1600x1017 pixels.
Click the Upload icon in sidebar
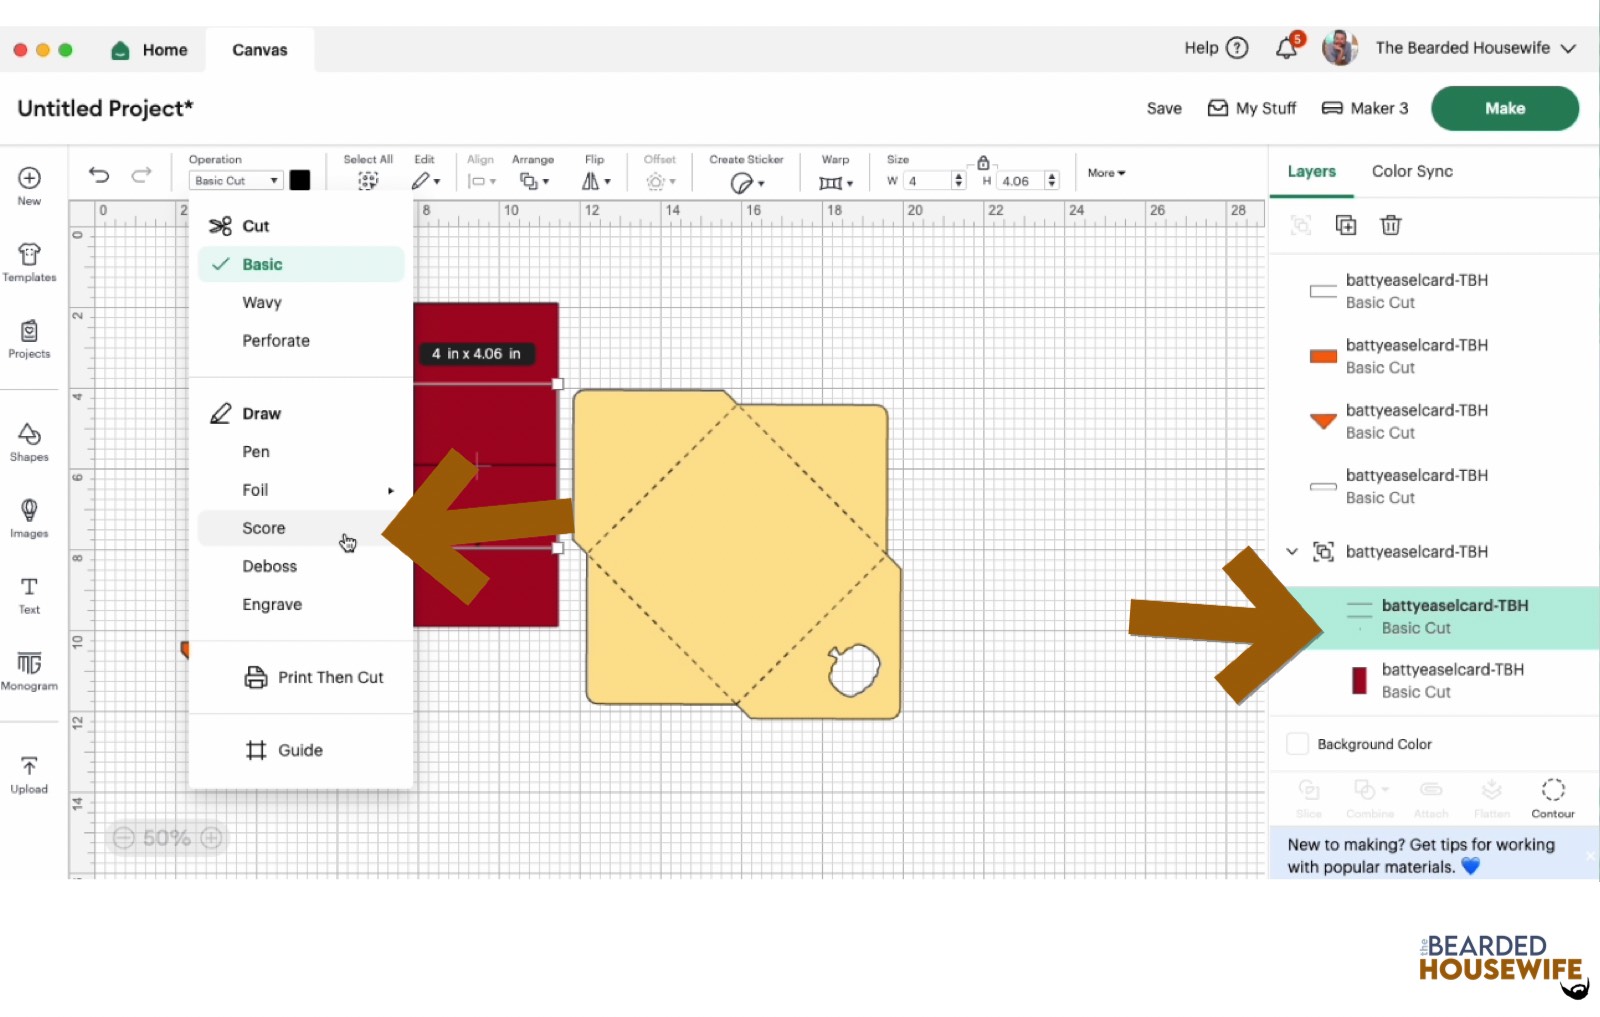click(29, 774)
